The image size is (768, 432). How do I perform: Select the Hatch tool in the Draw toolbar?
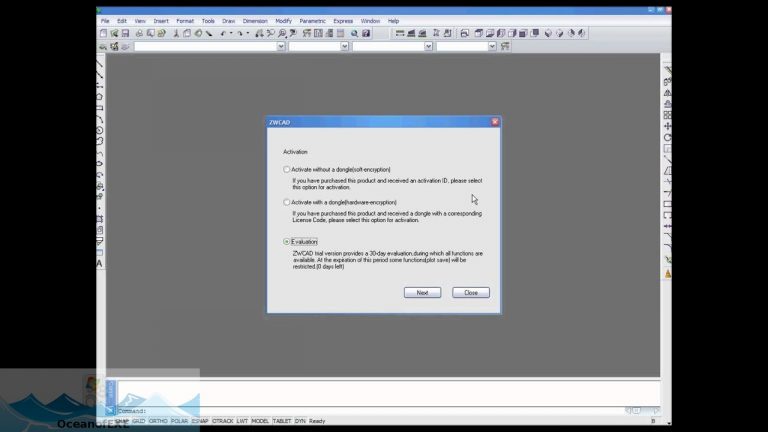point(100,219)
